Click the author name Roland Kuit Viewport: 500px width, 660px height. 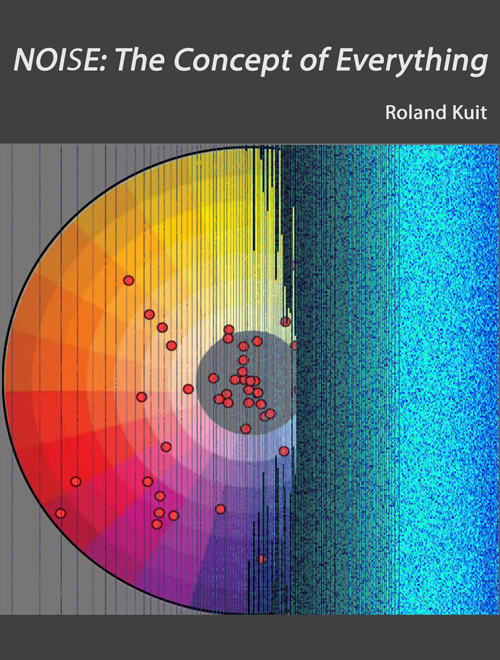[436, 112]
